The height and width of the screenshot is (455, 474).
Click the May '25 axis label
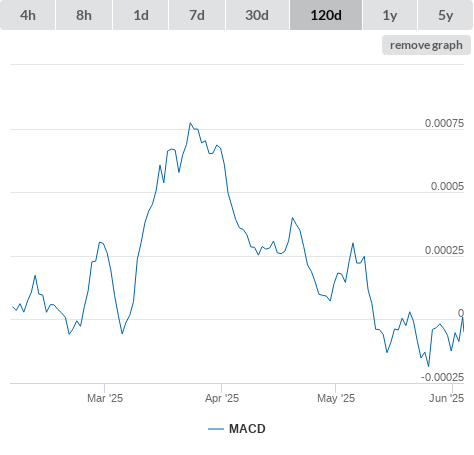coord(336,398)
